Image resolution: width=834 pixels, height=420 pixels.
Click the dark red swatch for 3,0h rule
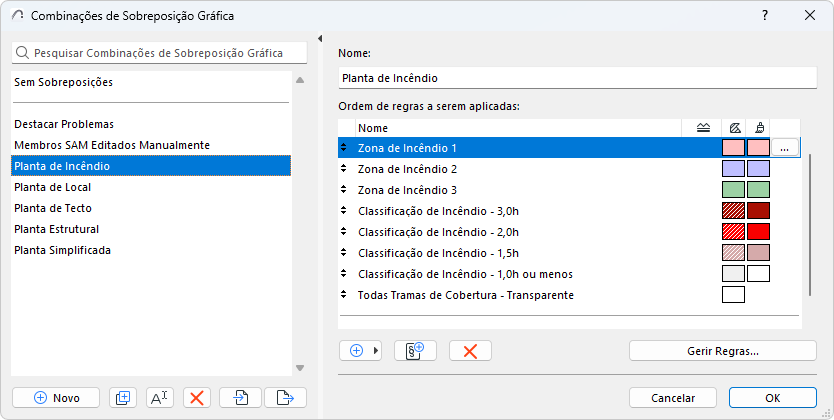coord(758,211)
